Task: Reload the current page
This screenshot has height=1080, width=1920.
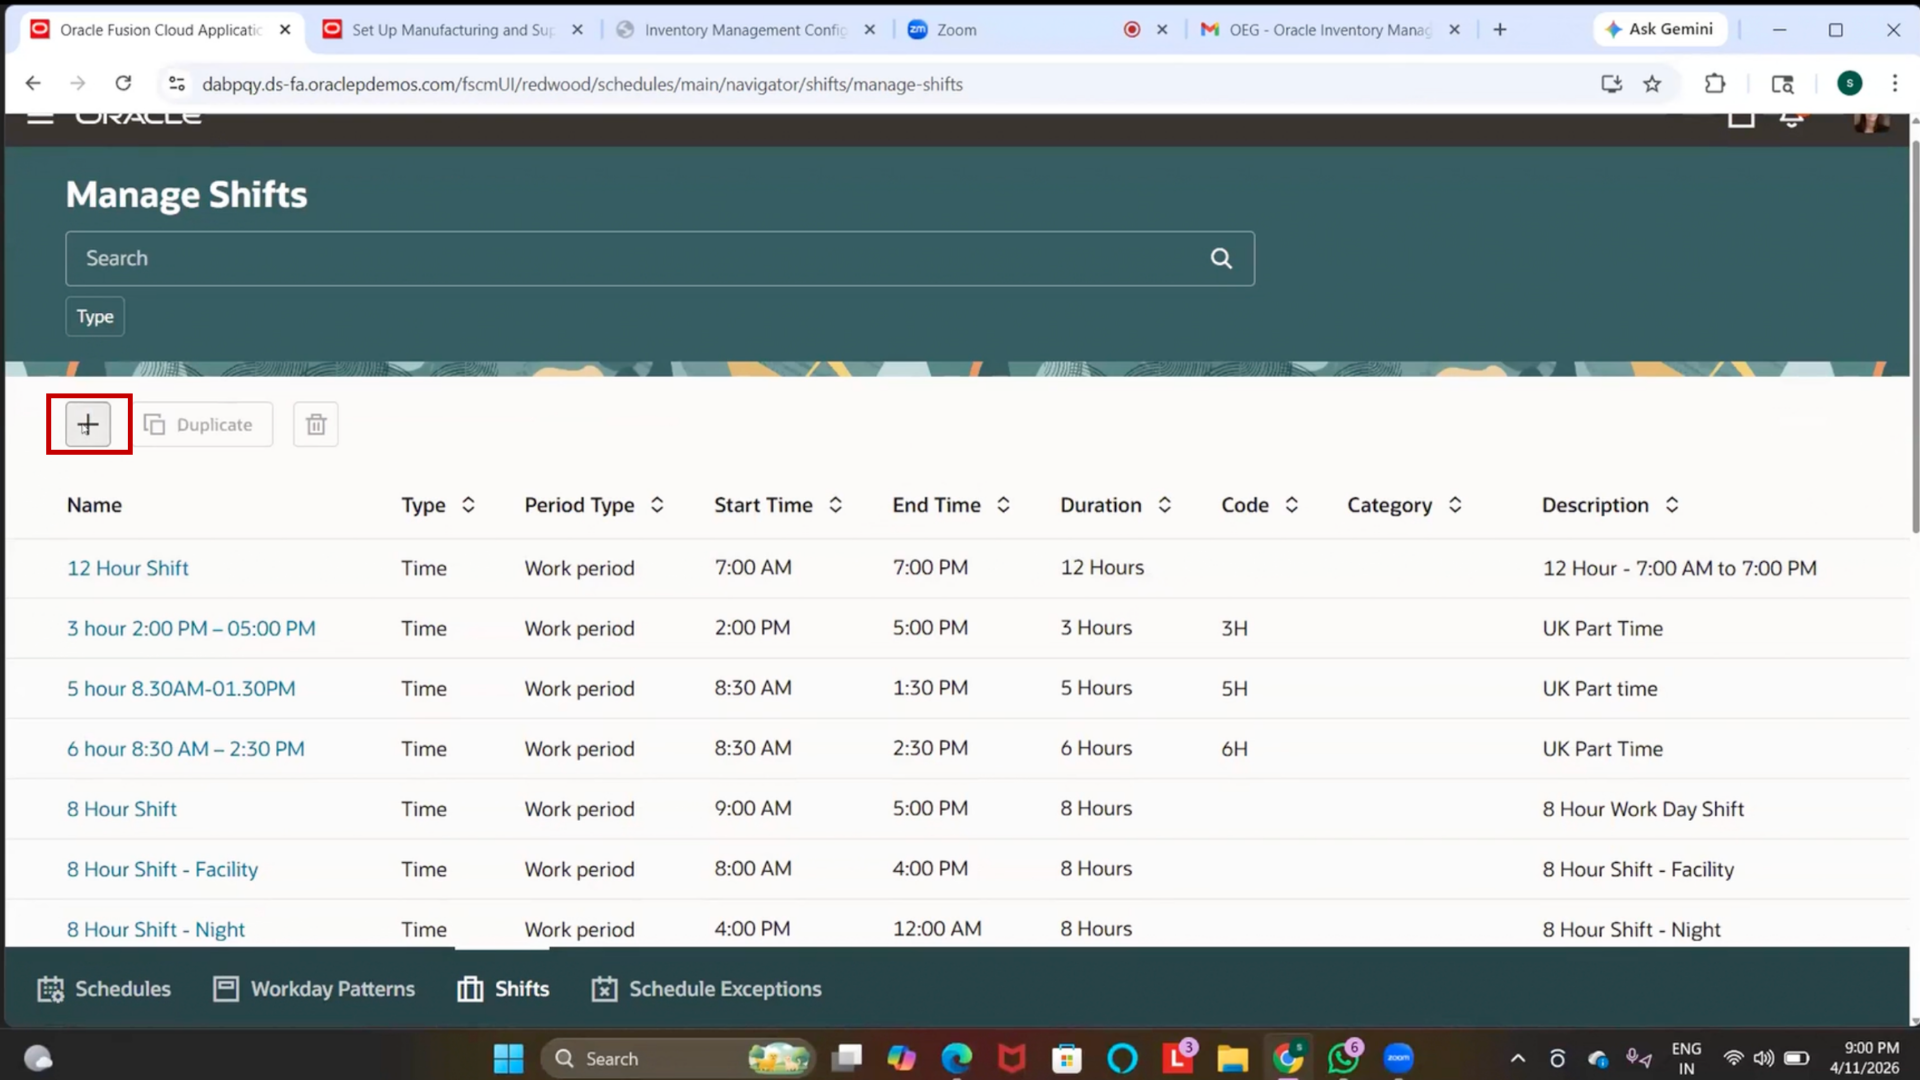Action: click(123, 84)
